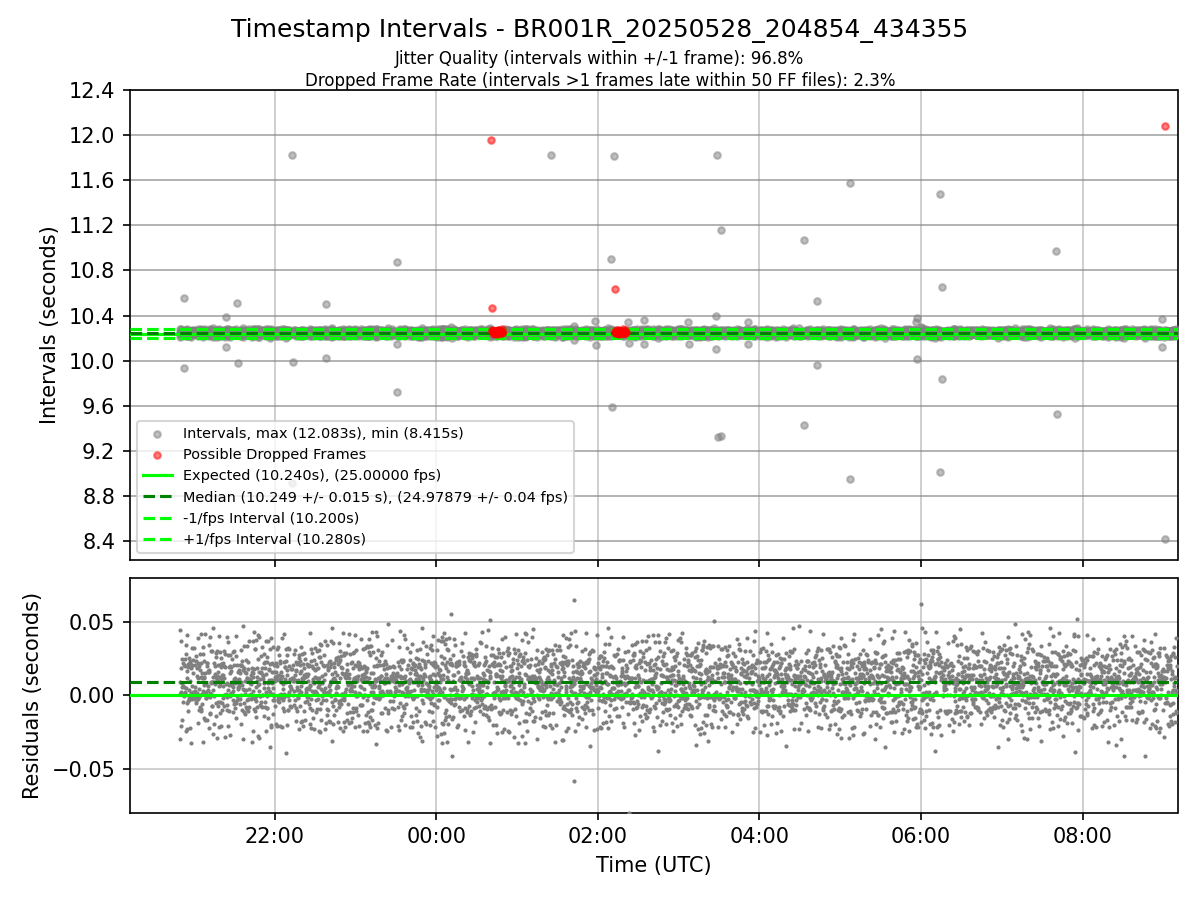Click the red dropped-frame point near 12.08 seconds

click(x=1165, y=126)
